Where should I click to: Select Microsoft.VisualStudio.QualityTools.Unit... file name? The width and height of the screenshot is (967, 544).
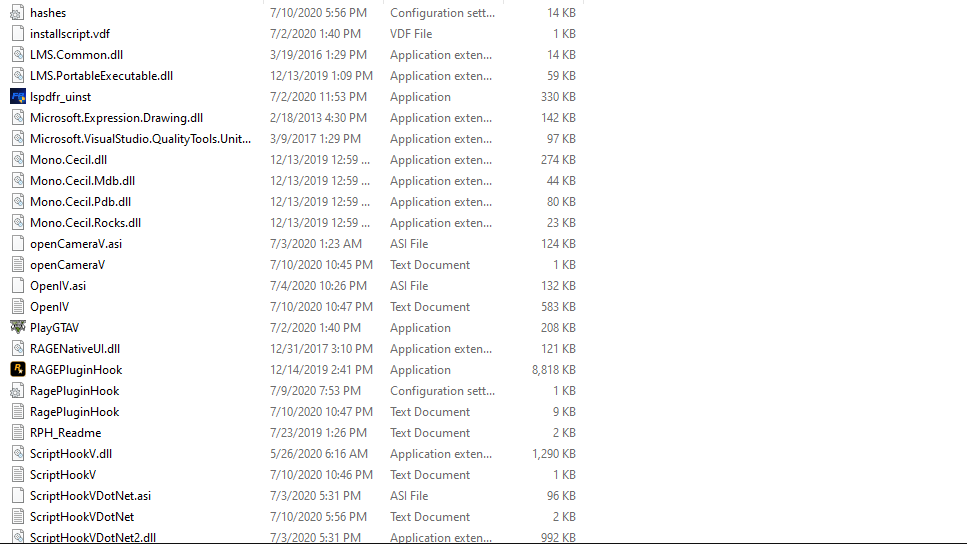pos(141,139)
